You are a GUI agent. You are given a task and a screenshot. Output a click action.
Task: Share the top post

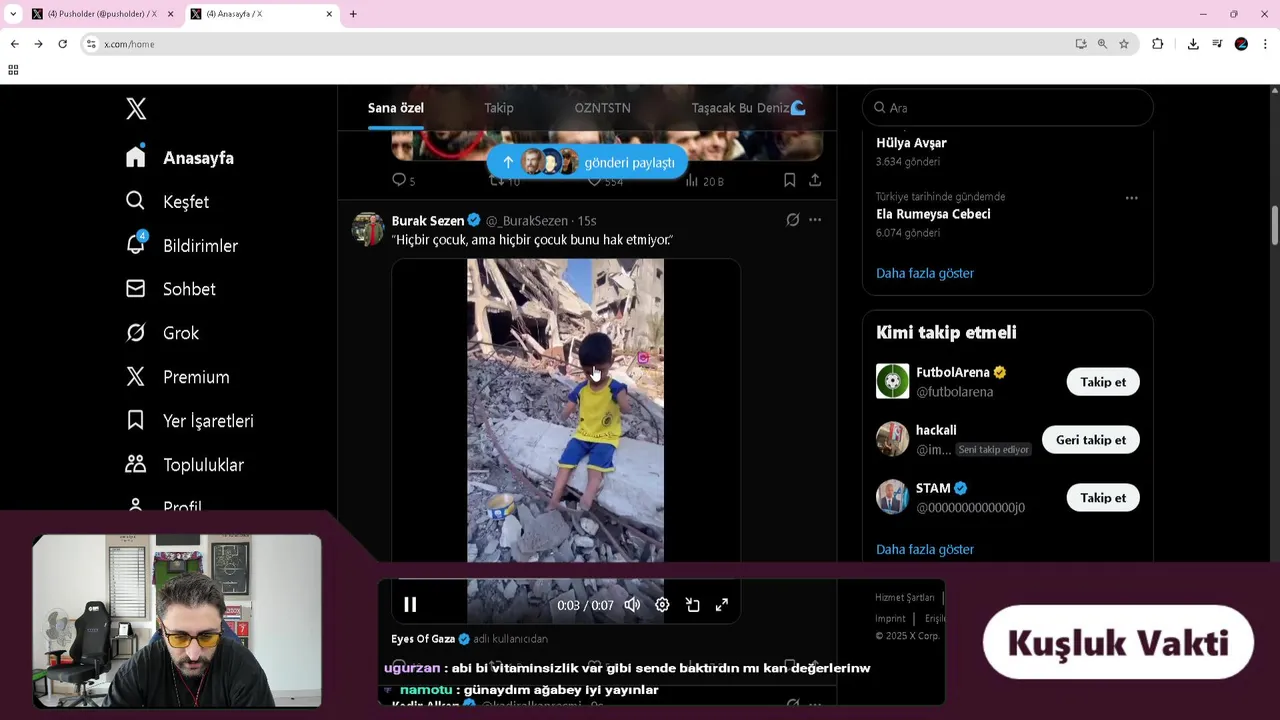[815, 180]
